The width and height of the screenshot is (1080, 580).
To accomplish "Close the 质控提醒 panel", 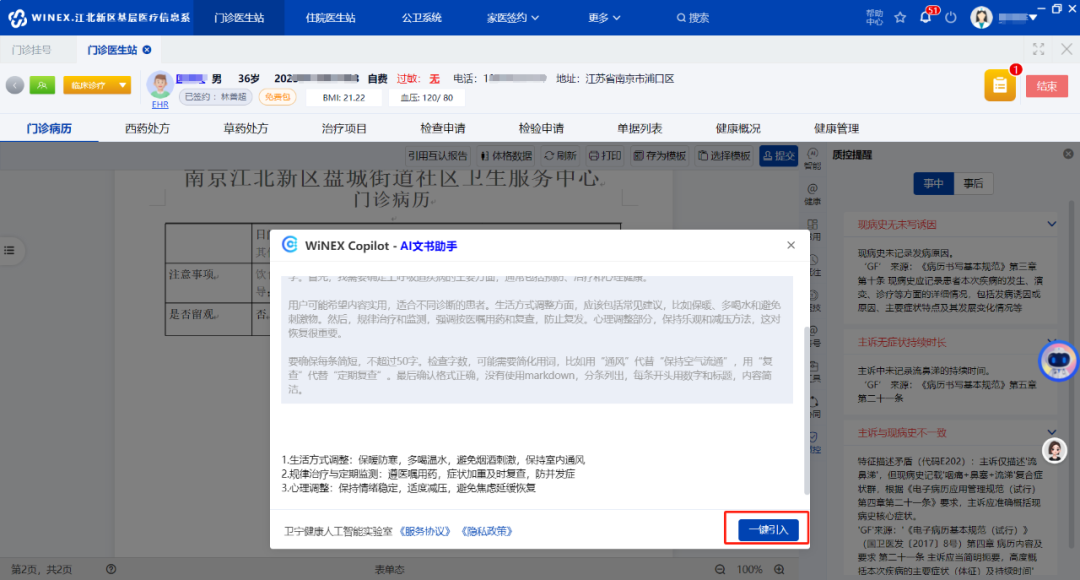I will (1068, 154).
